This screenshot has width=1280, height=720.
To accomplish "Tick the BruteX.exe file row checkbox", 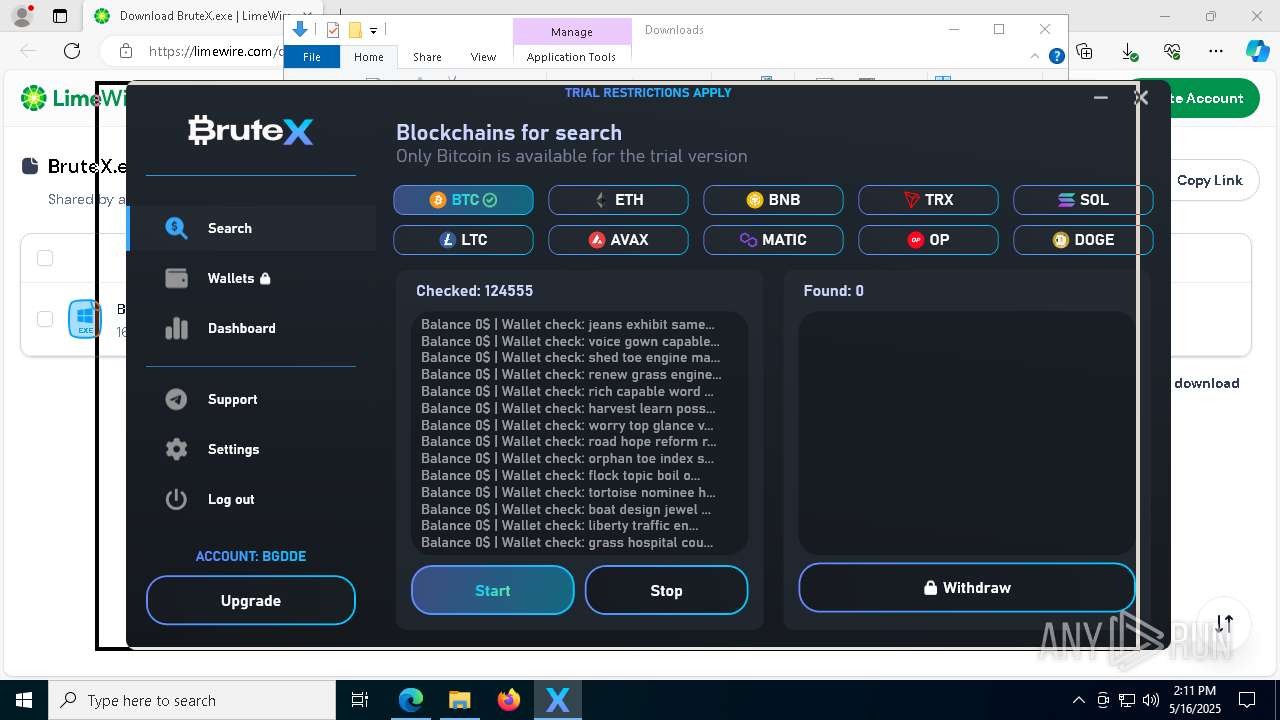I will (x=45, y=319).
